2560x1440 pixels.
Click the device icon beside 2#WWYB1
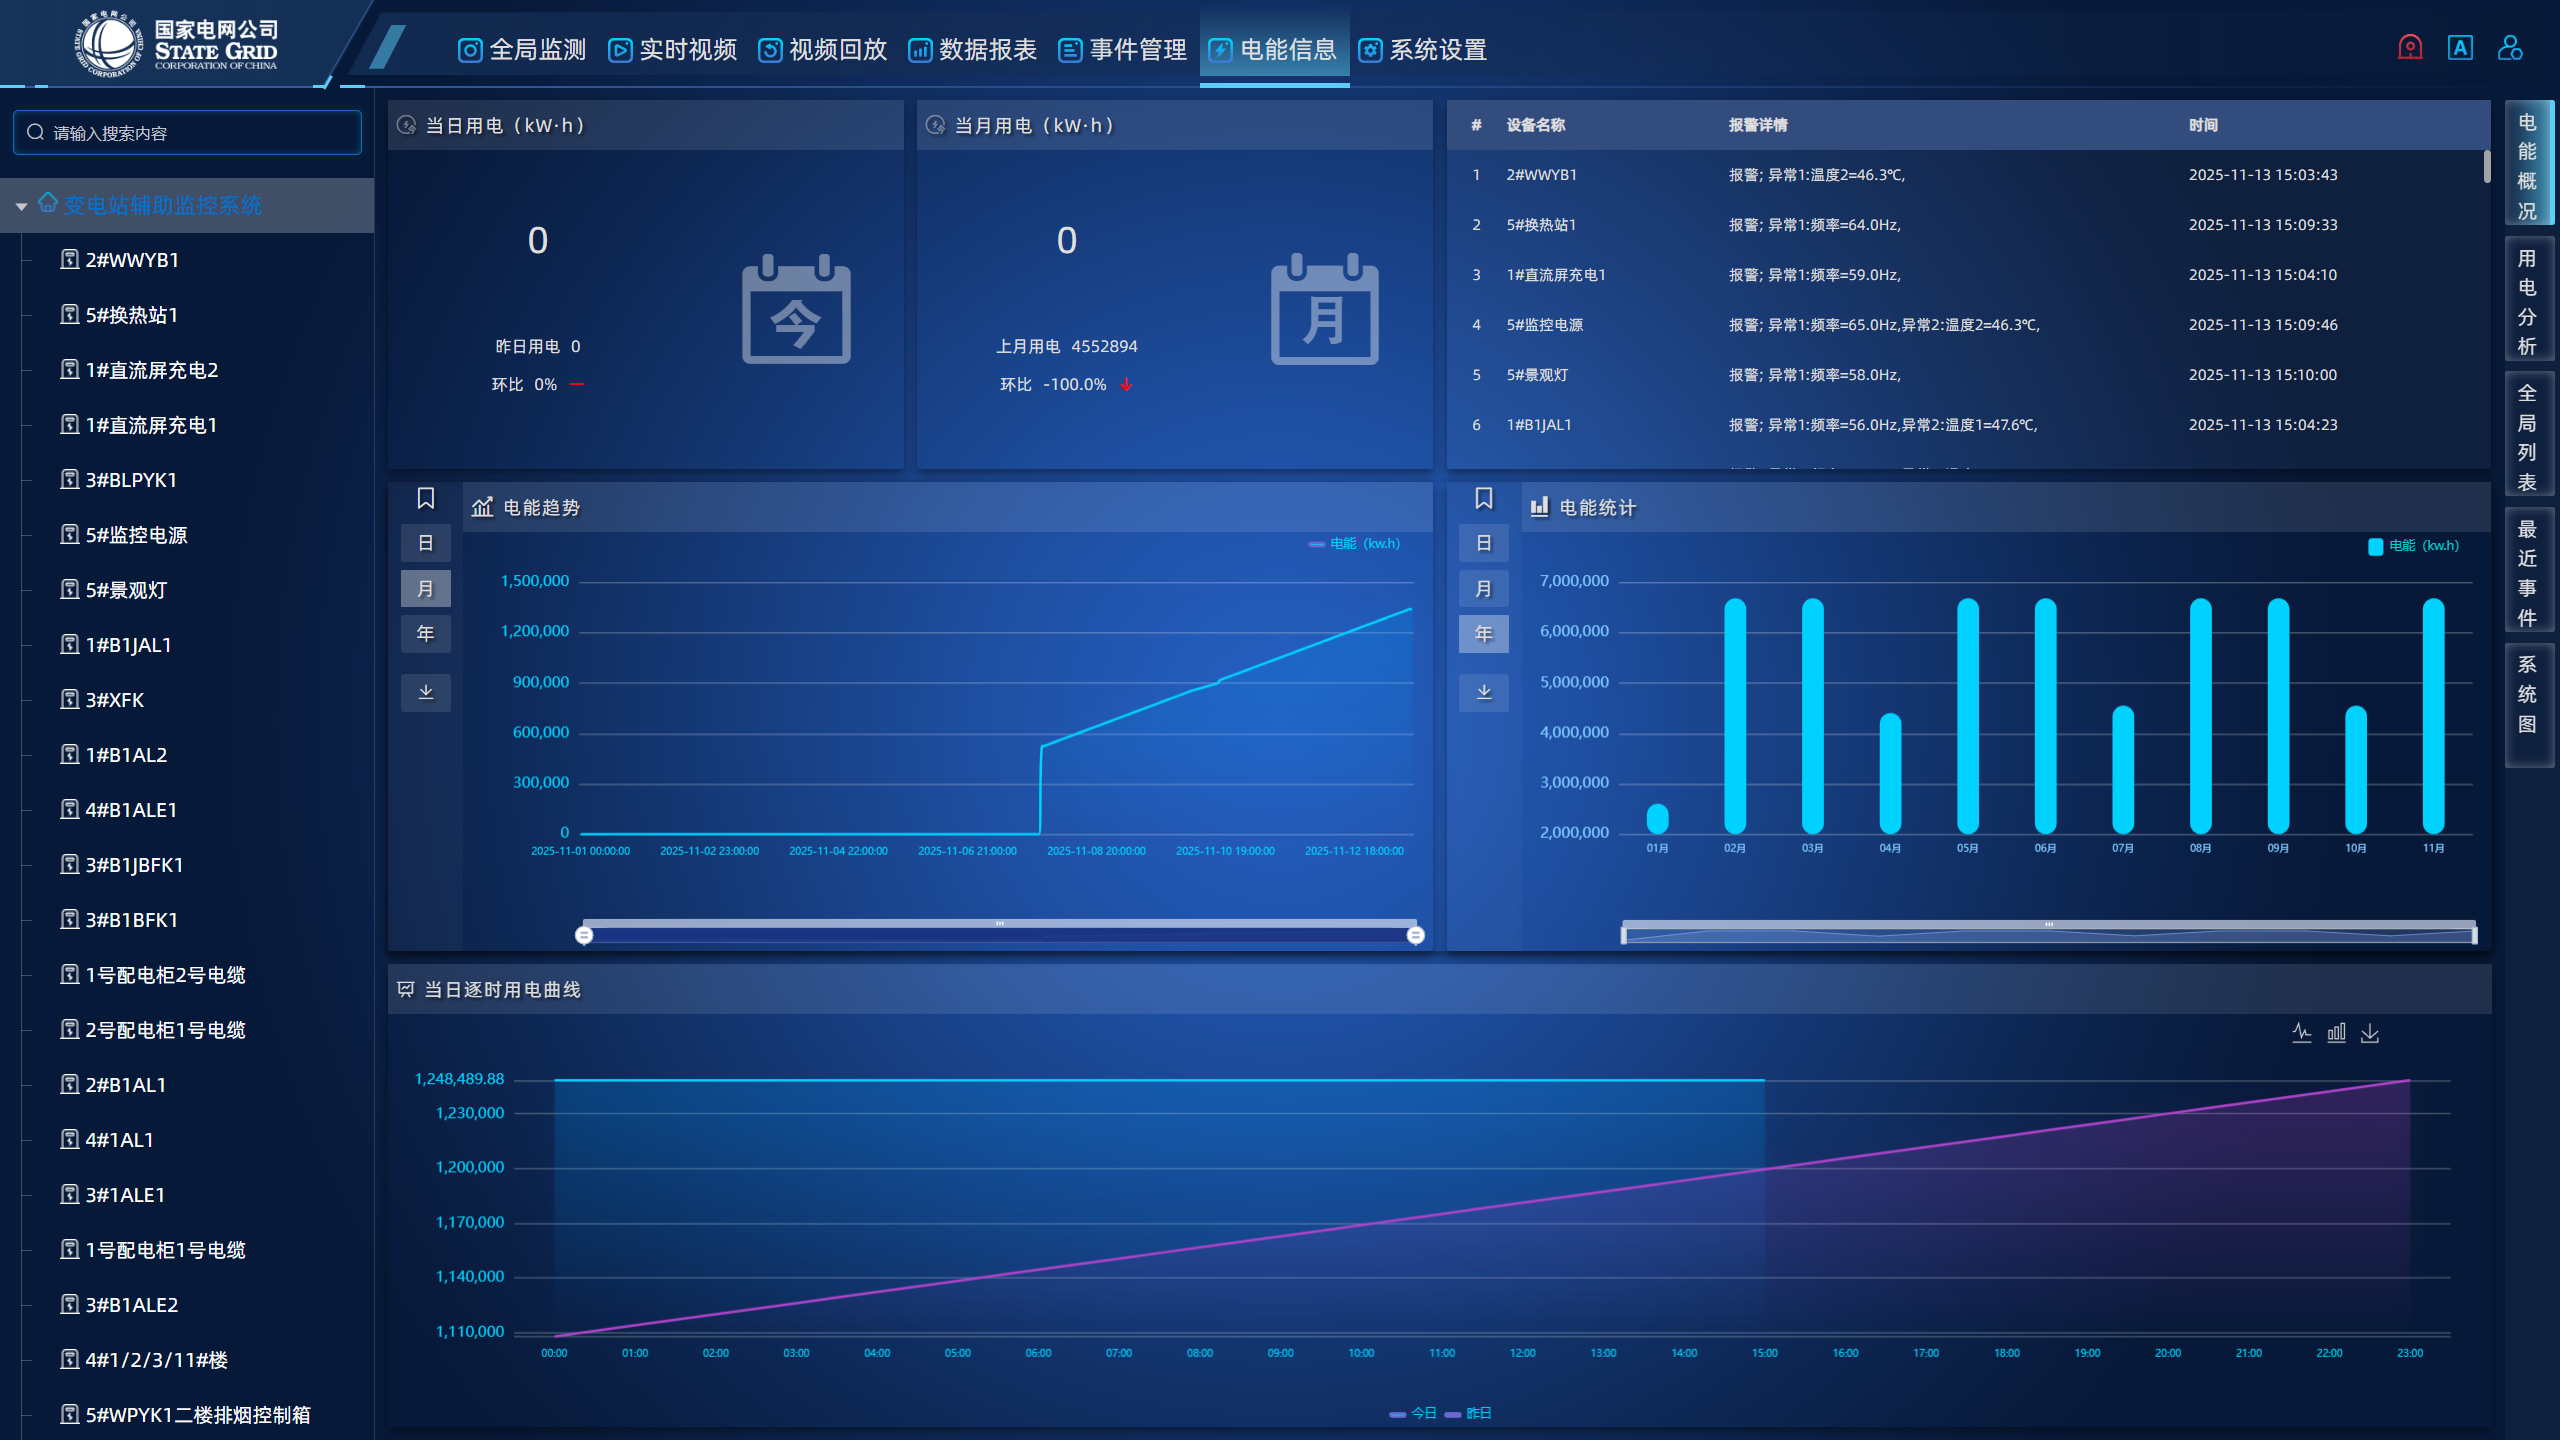click(x=70, y=259)
